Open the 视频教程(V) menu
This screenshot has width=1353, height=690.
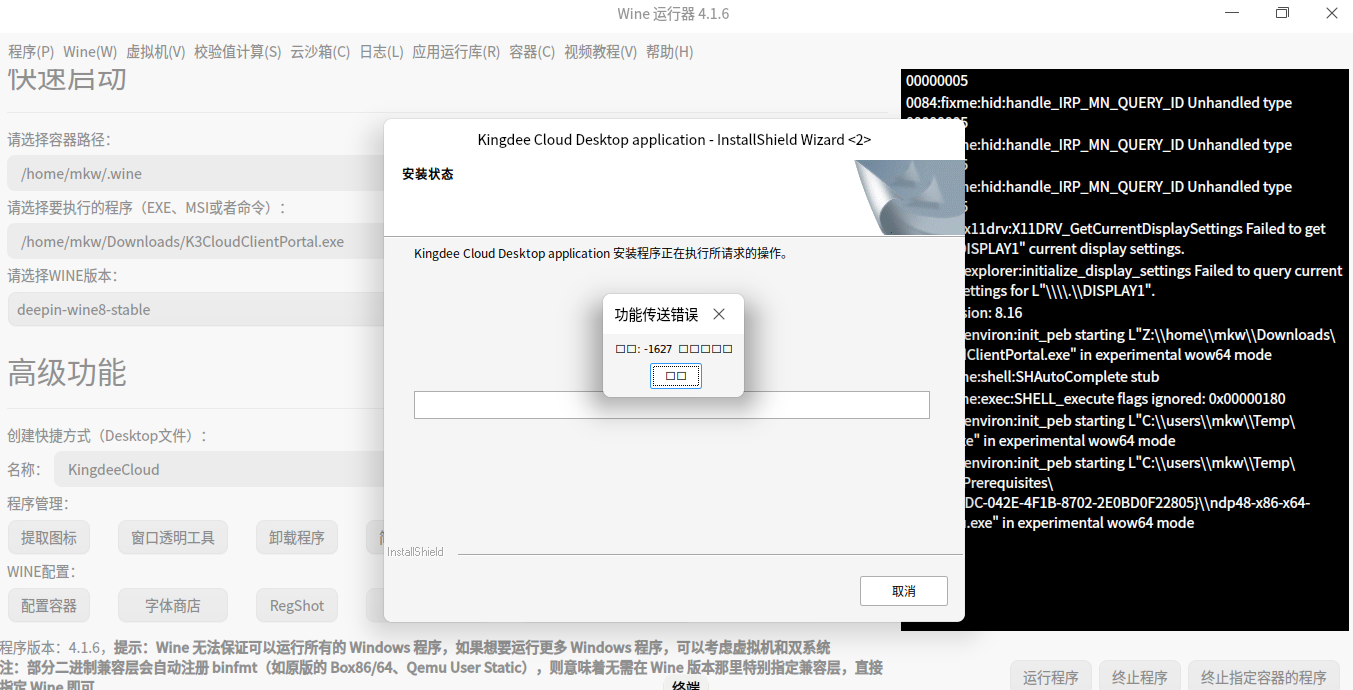coord(600,52)
